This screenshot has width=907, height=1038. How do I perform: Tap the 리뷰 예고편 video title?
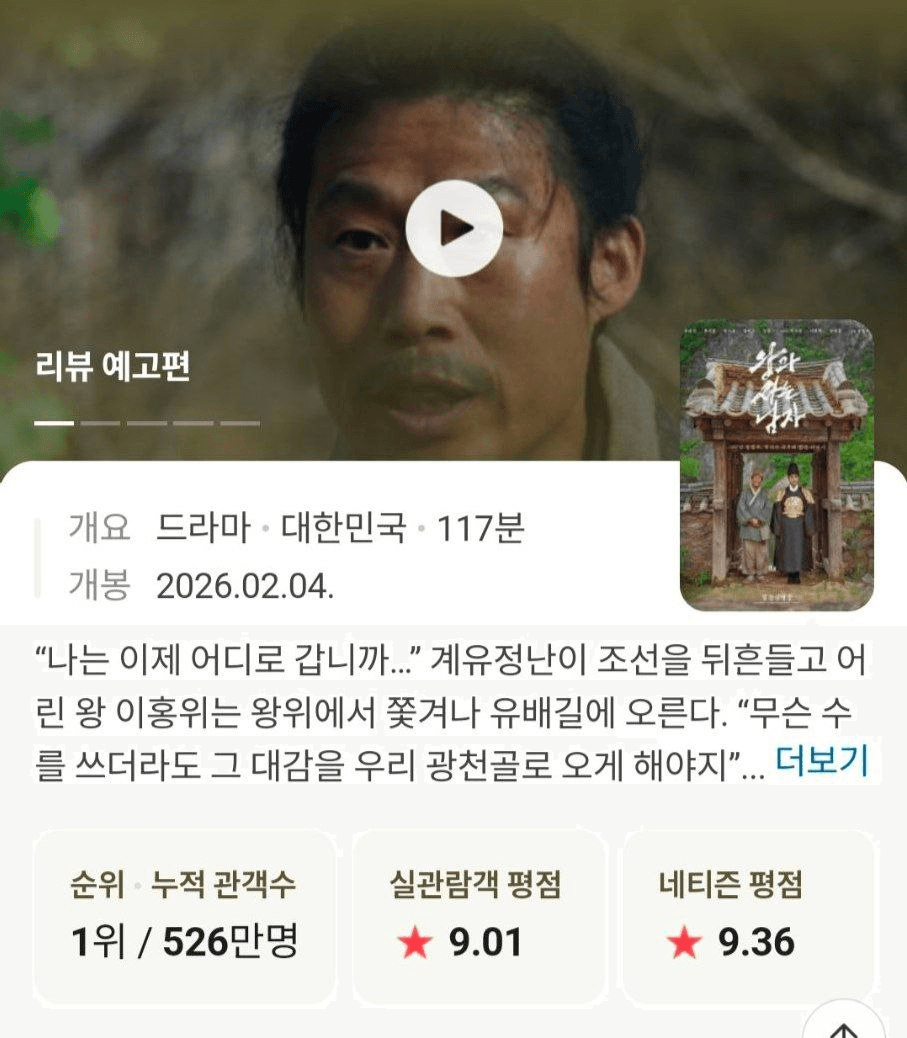coord(113,366)
